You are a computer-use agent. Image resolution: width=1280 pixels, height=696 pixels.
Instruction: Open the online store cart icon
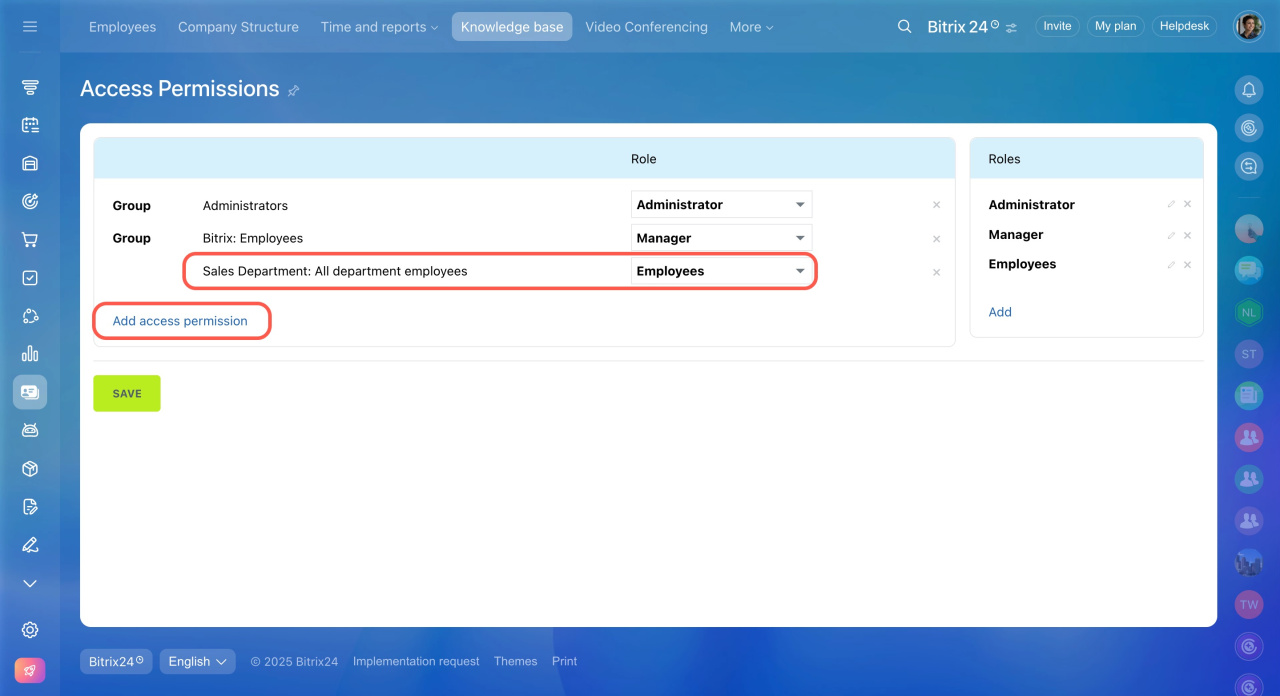tap(30, 240)
